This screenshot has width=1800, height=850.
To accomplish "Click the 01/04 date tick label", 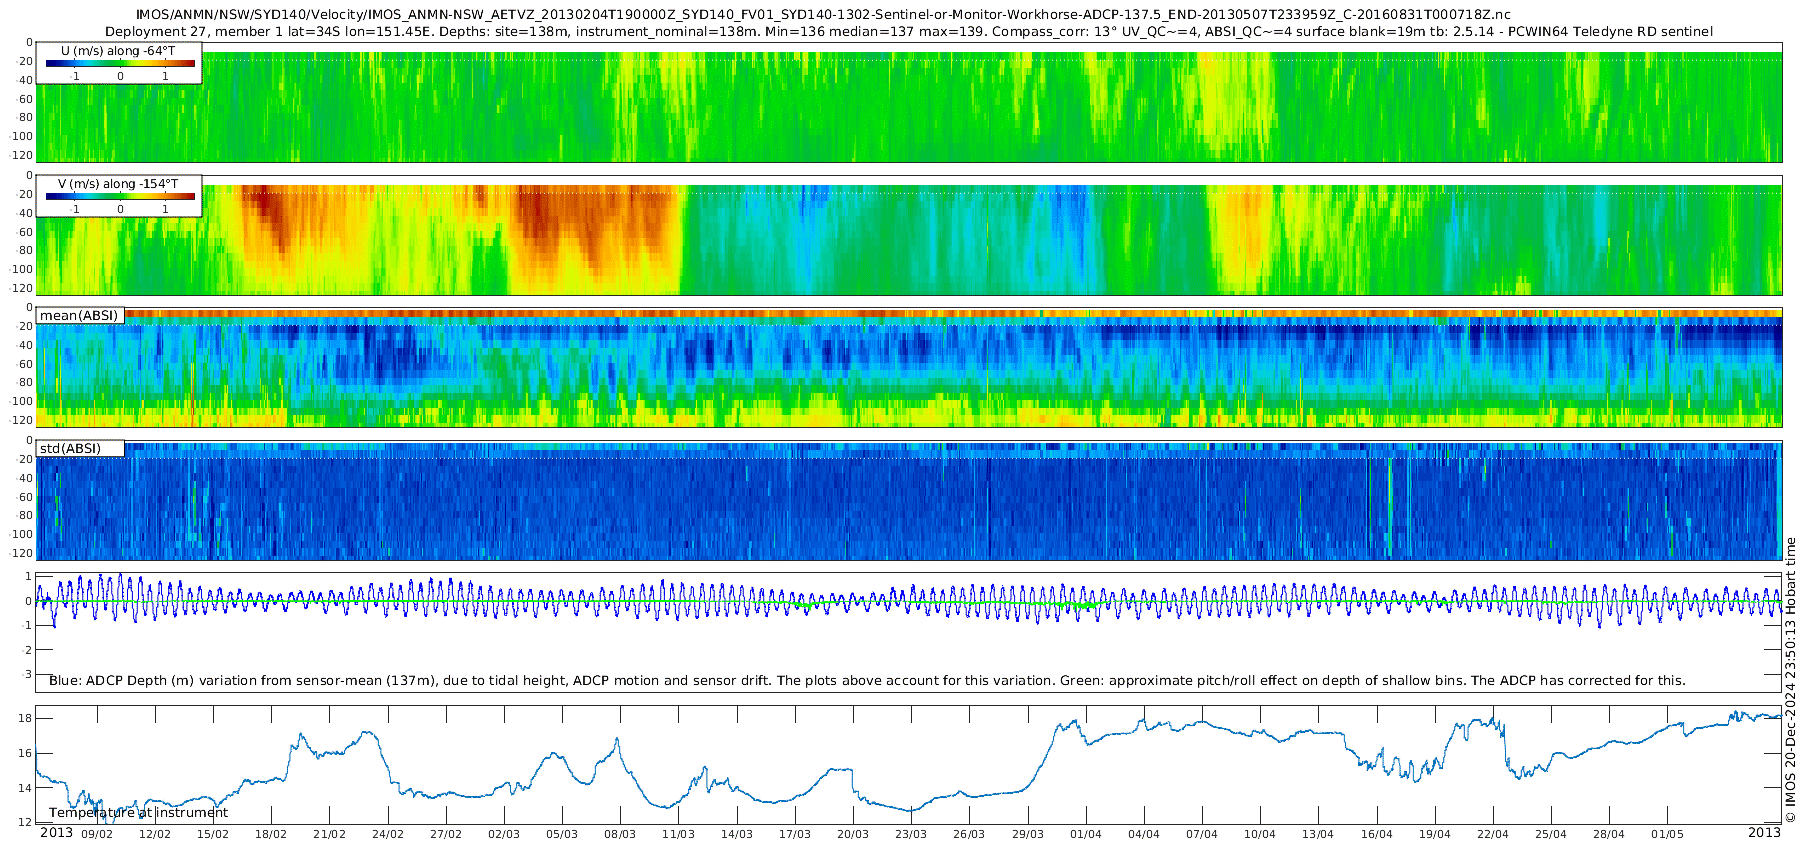I will coord(1086,834).
